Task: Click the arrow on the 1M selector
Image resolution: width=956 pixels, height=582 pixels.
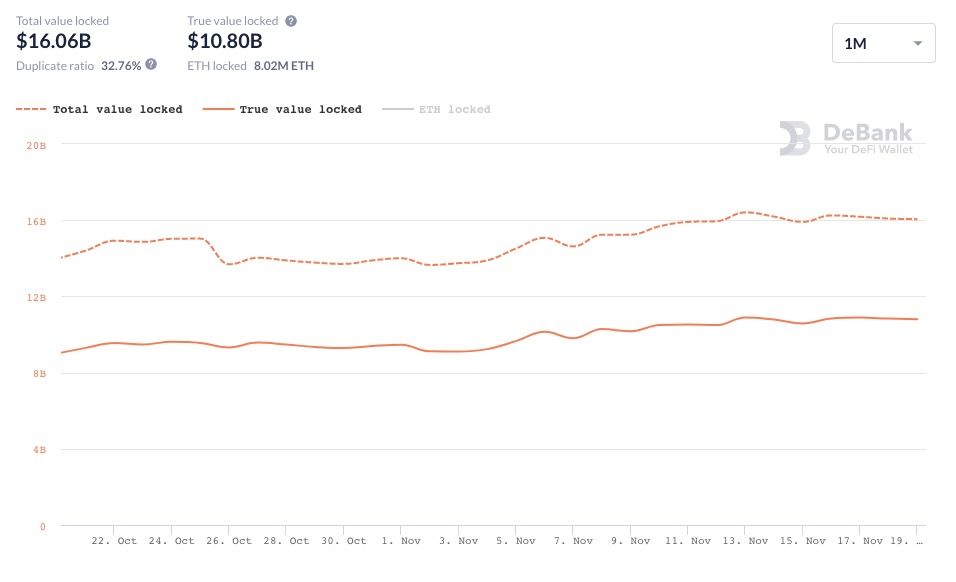Action: pyautogui.click(x=917, y=44)
